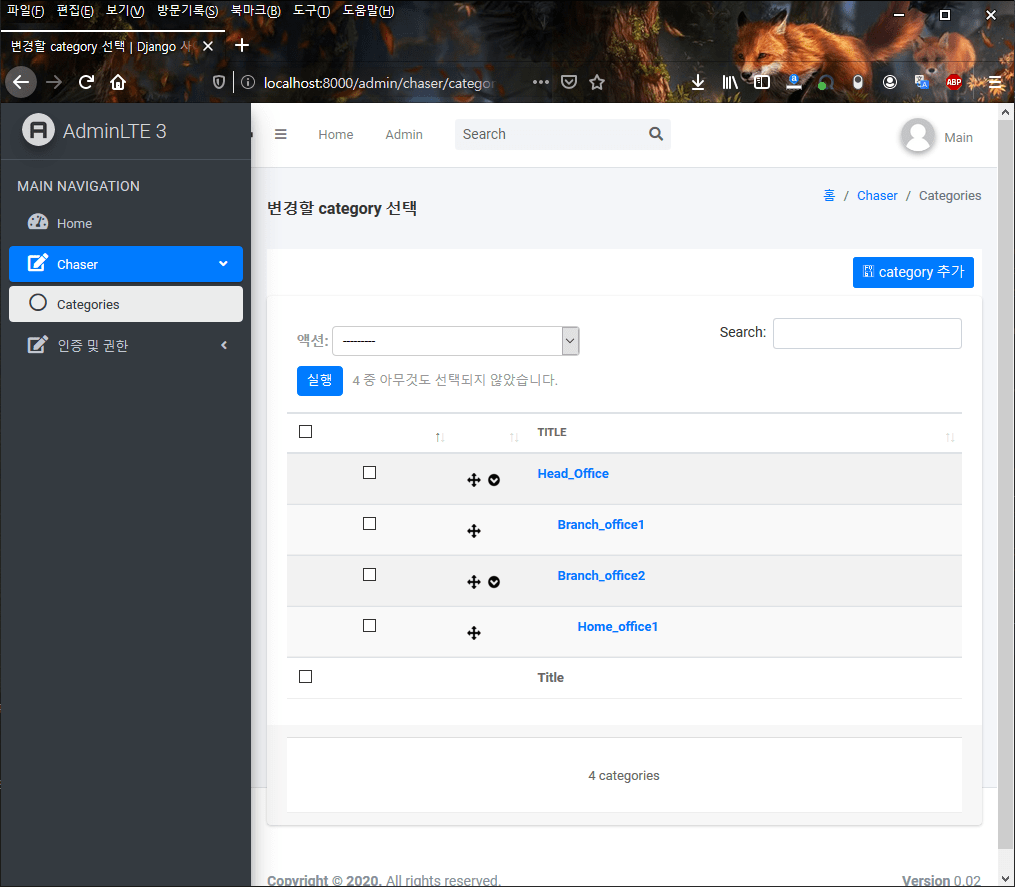Click the bookmark star icon in address bar
This screenshot has width=1015, height=887.
click(x=597, y=83)
